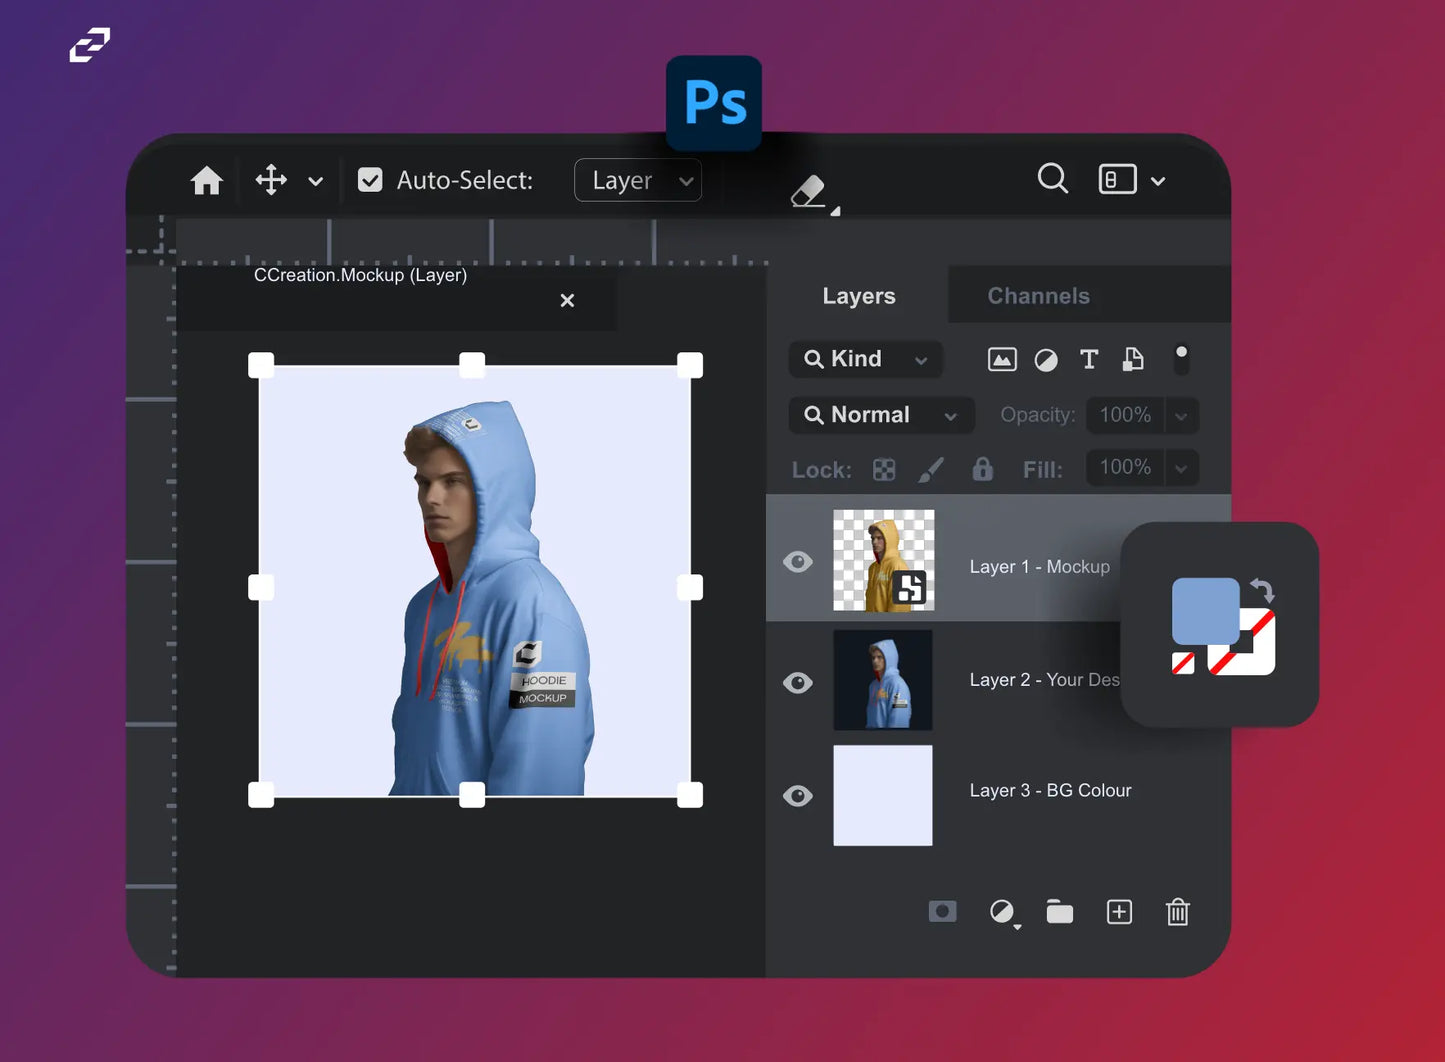
Task: Click the new group folder icon
Action: click(1059, 912)
